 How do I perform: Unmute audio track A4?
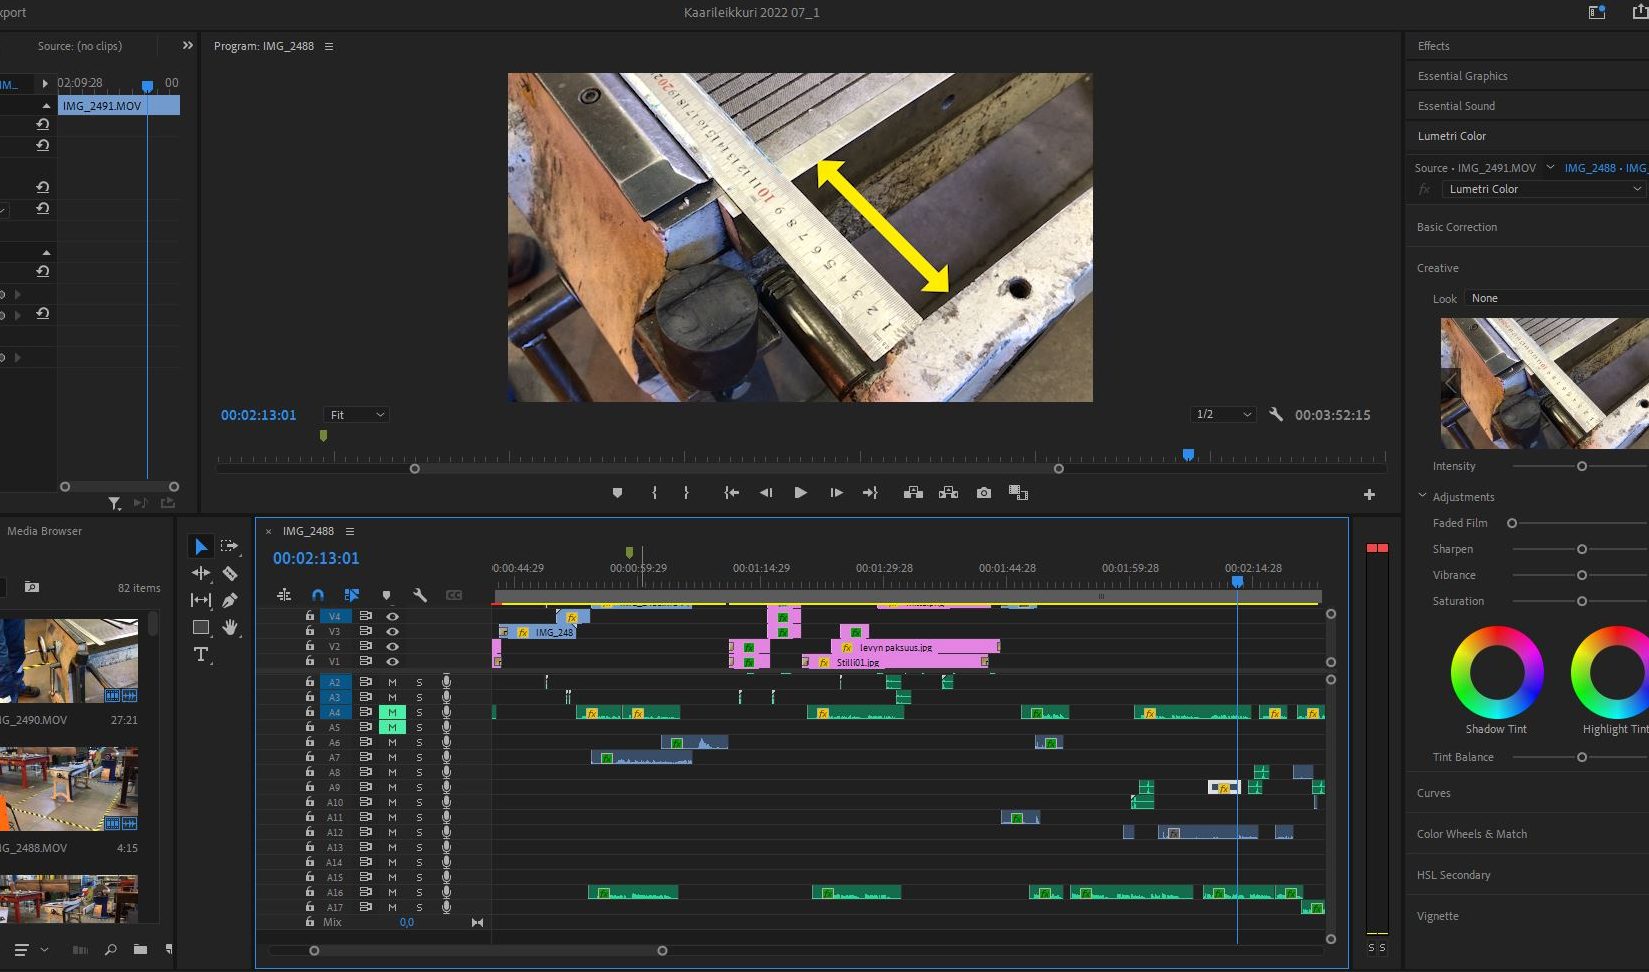(392, 712)
